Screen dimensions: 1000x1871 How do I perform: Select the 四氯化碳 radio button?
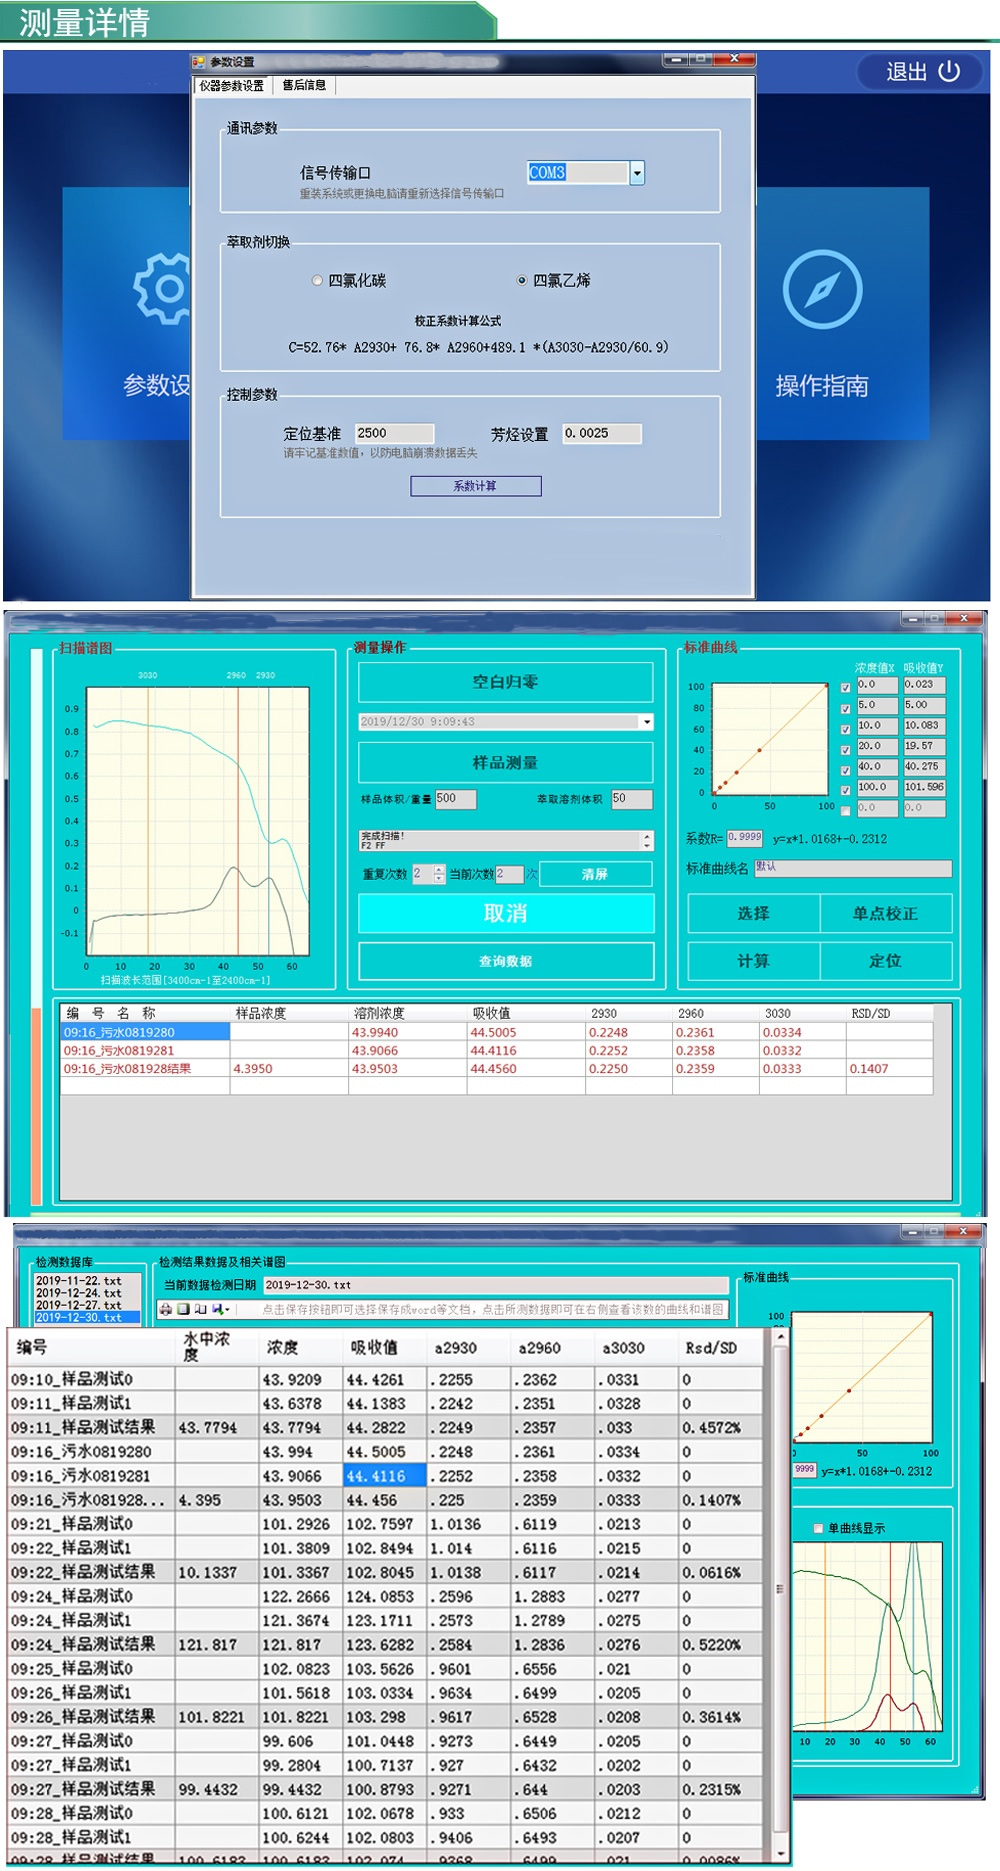(x=317, y=281)
